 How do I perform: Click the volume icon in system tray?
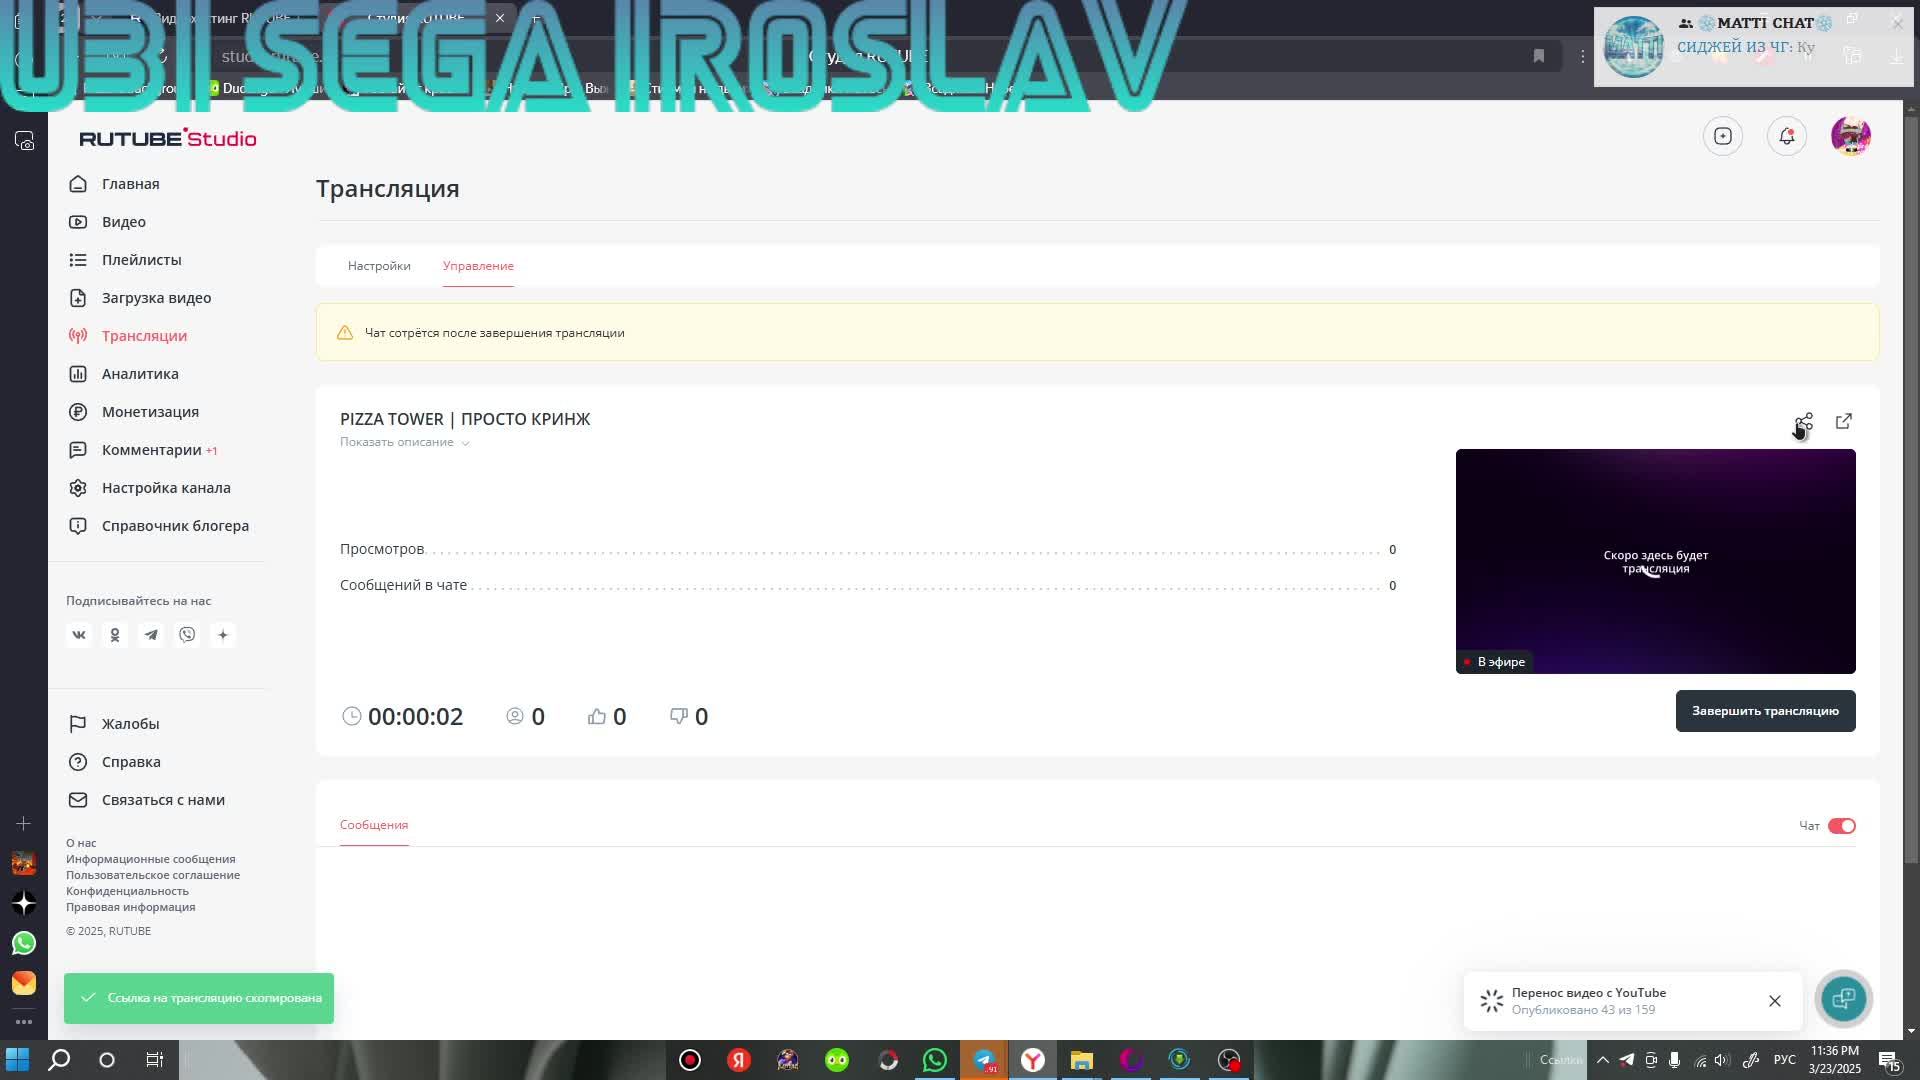pyautogui.click(x=1722, y=1060)
